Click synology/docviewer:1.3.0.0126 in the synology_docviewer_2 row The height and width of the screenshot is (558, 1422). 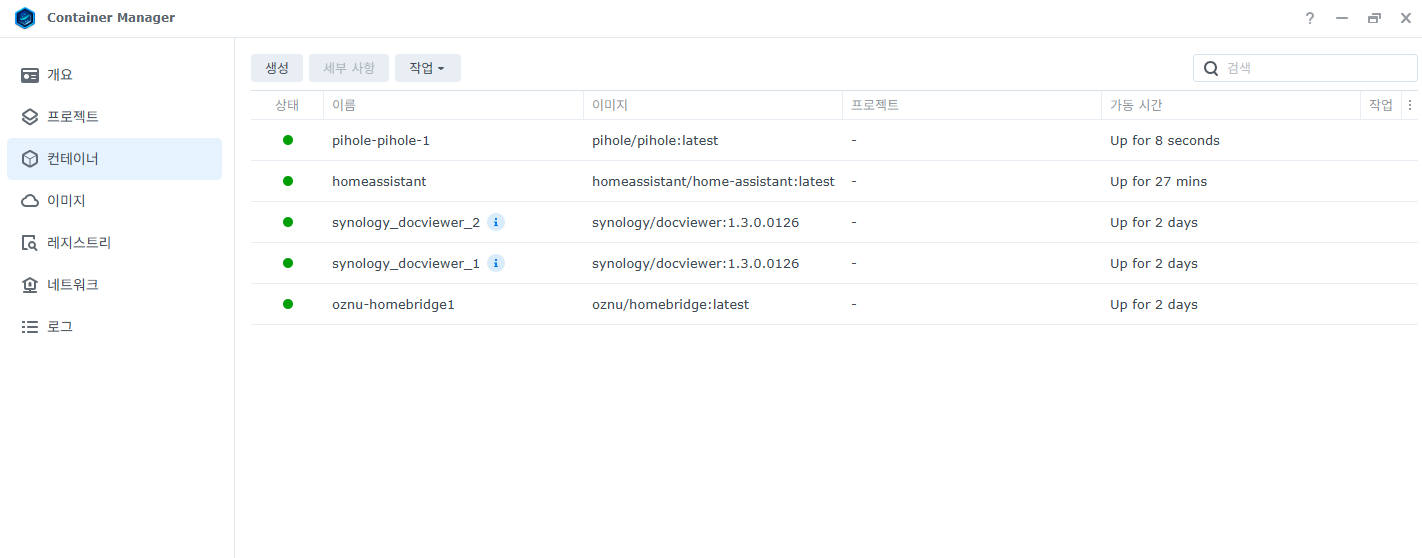(695, 222)
